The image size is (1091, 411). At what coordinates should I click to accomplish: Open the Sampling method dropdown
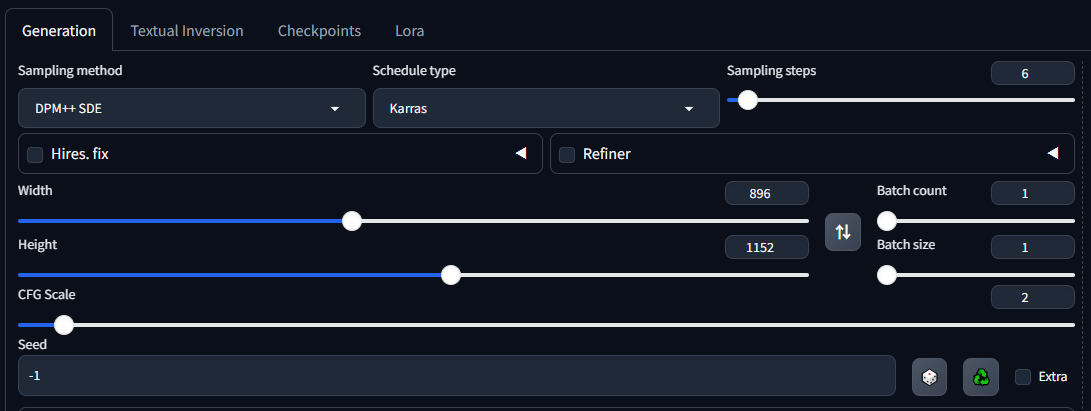(x=192, y=108)
